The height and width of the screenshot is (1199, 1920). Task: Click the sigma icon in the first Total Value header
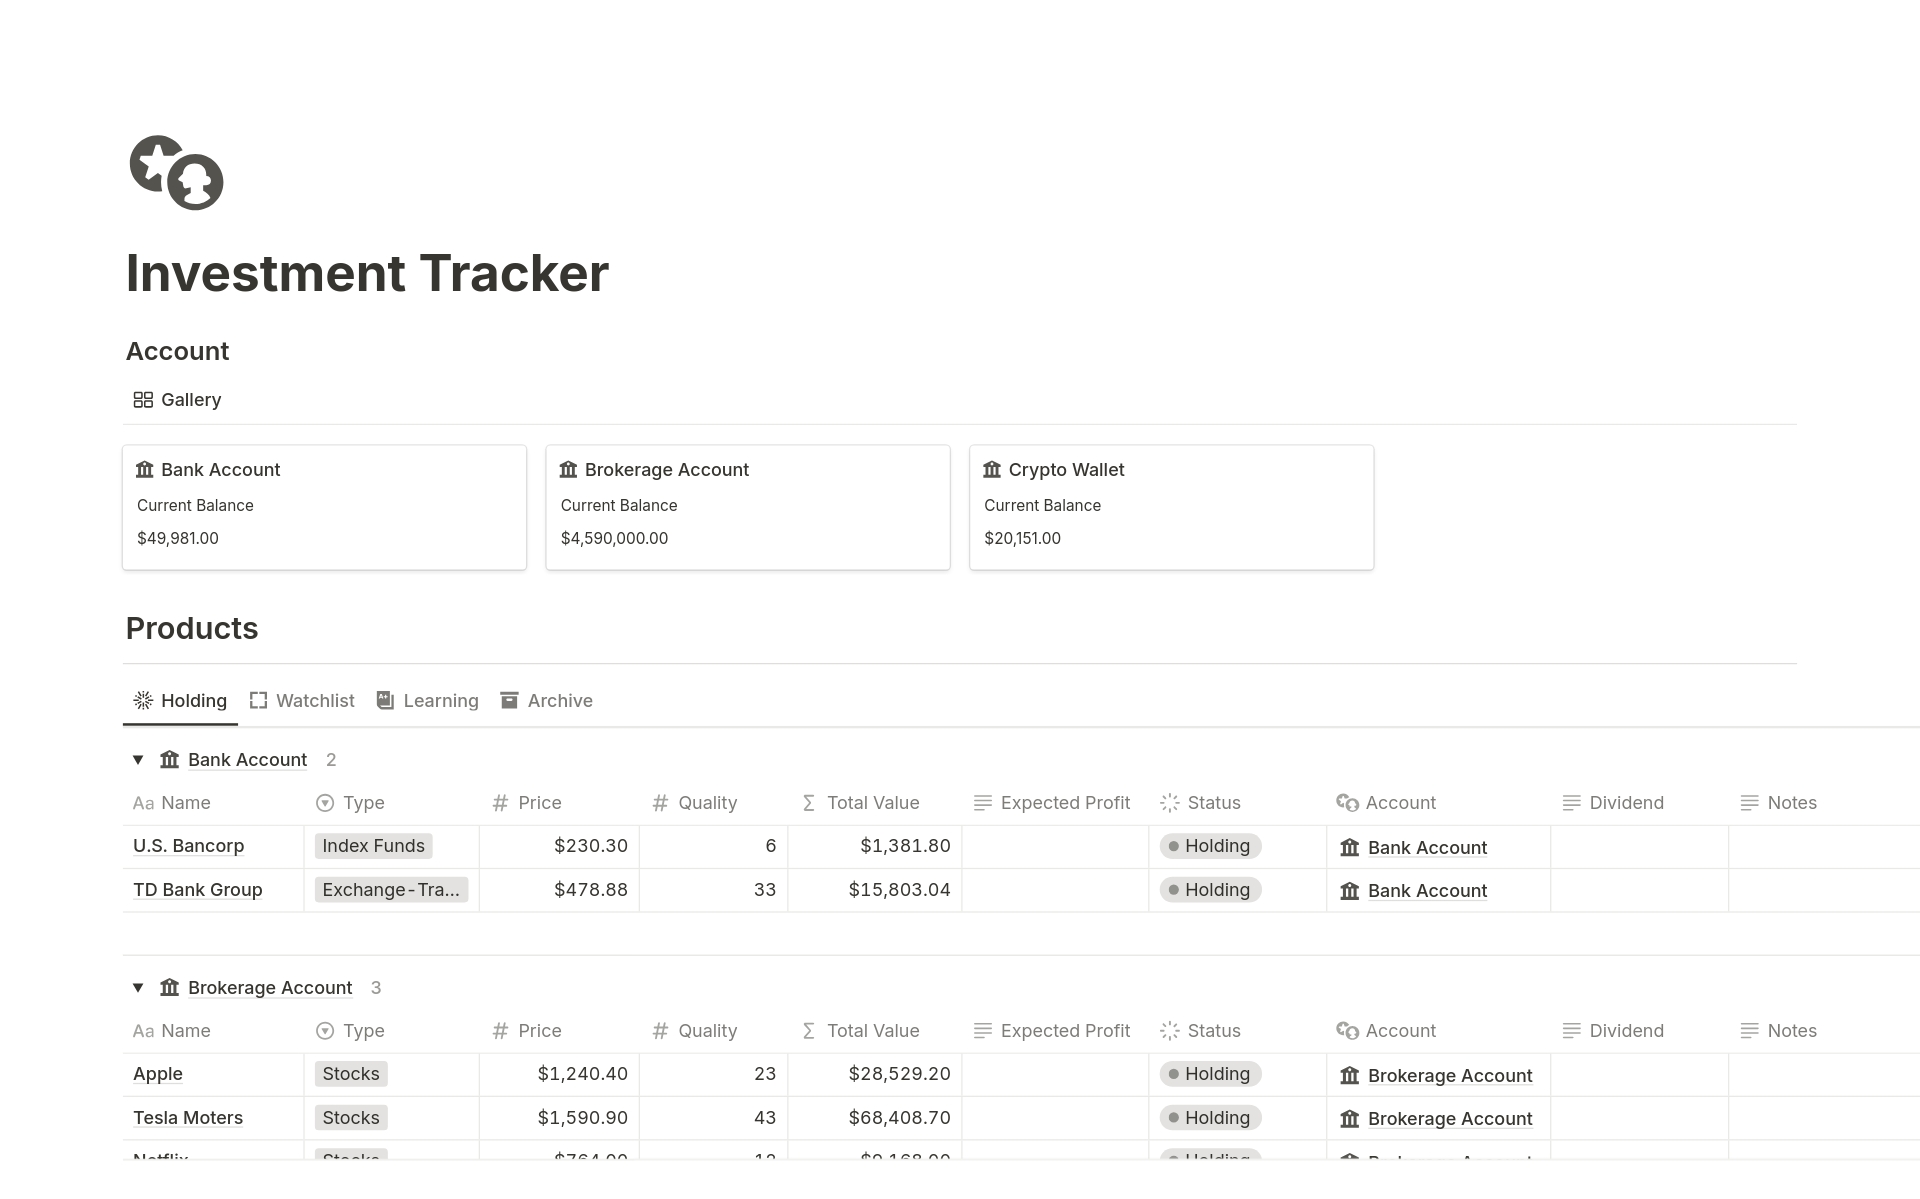click(x=809, y=803)
